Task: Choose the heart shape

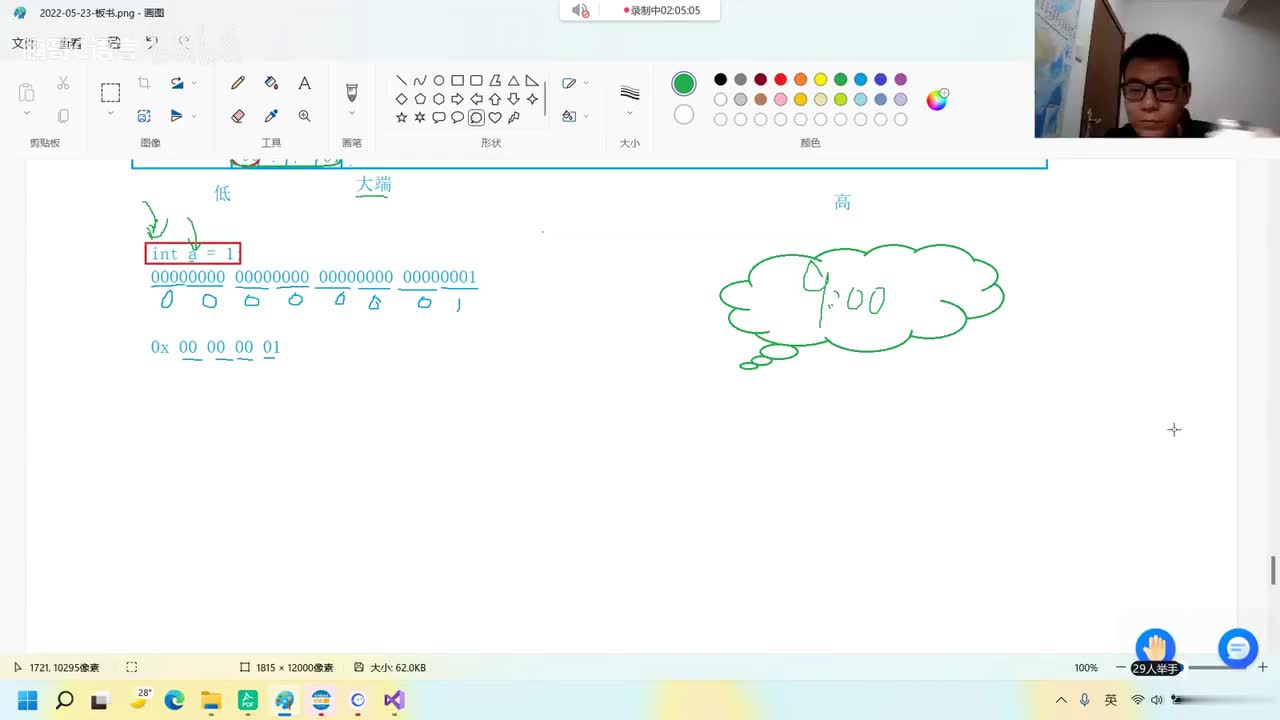Action: tap(494, 117)
